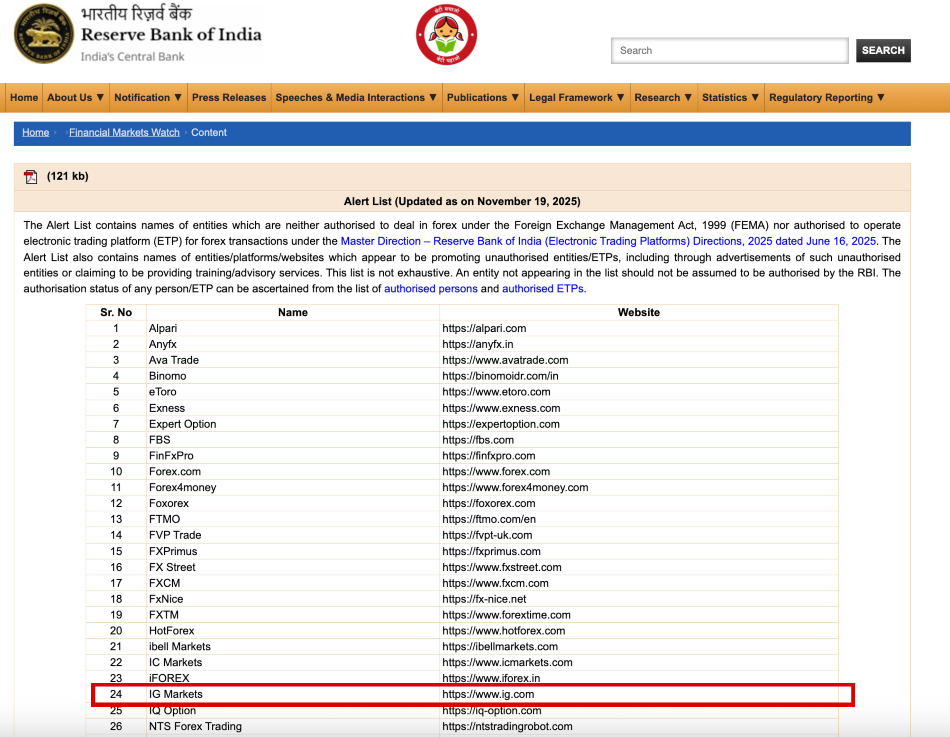Select the https://www.ig.com cell

click(639, 695)
